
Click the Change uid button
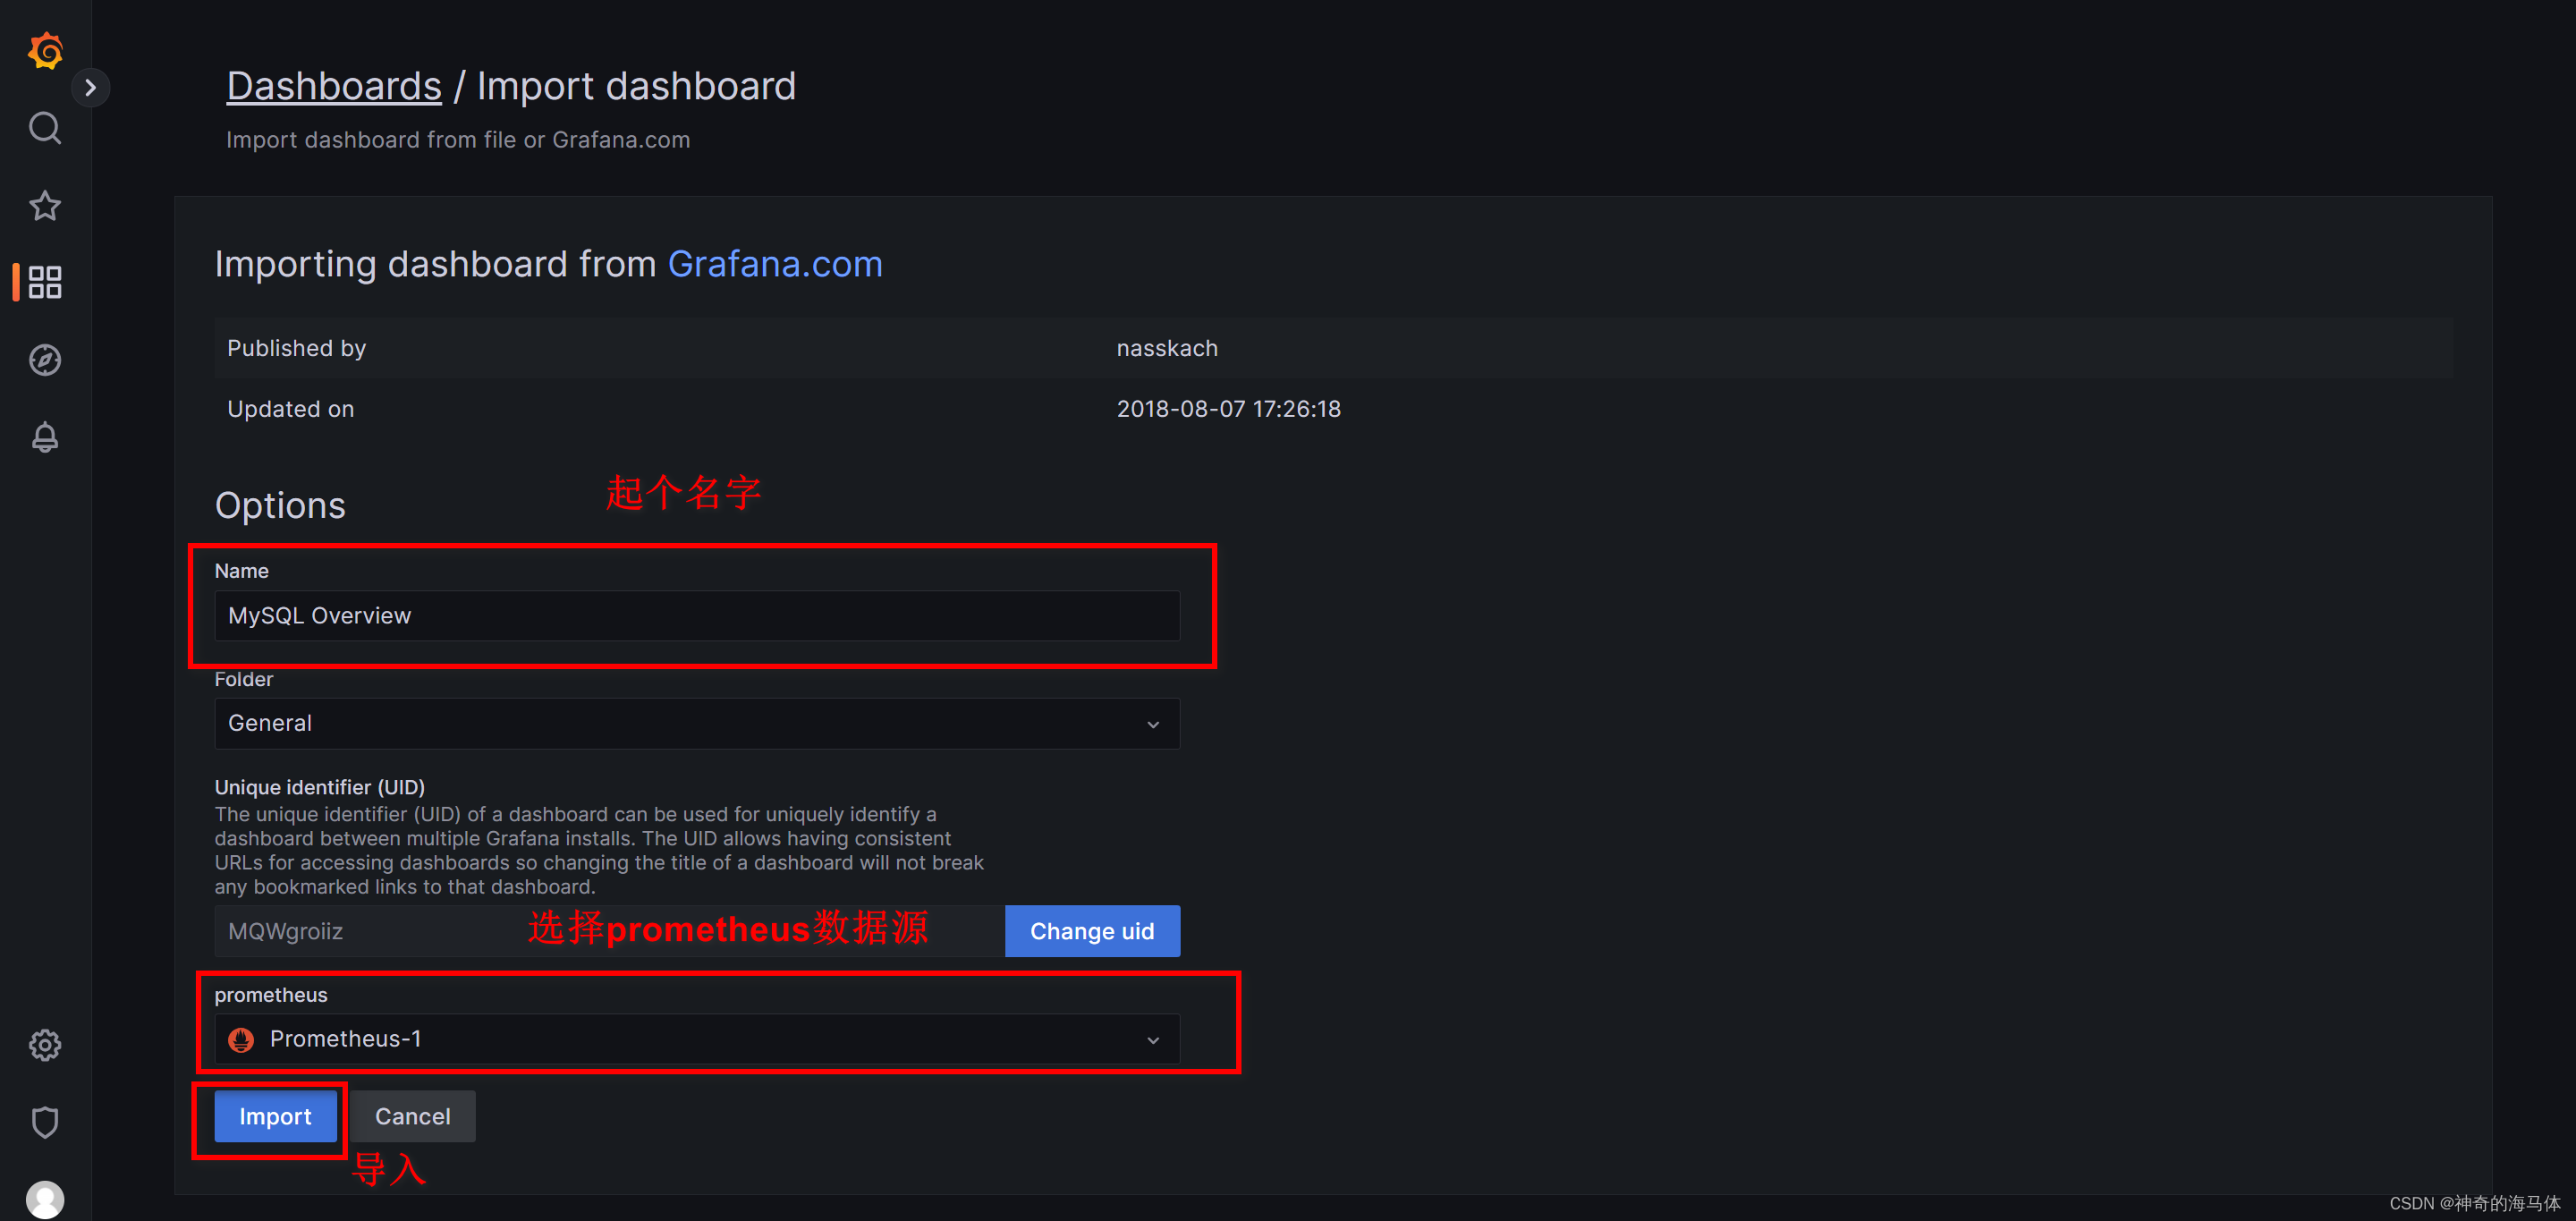[x=1092, y=931]
